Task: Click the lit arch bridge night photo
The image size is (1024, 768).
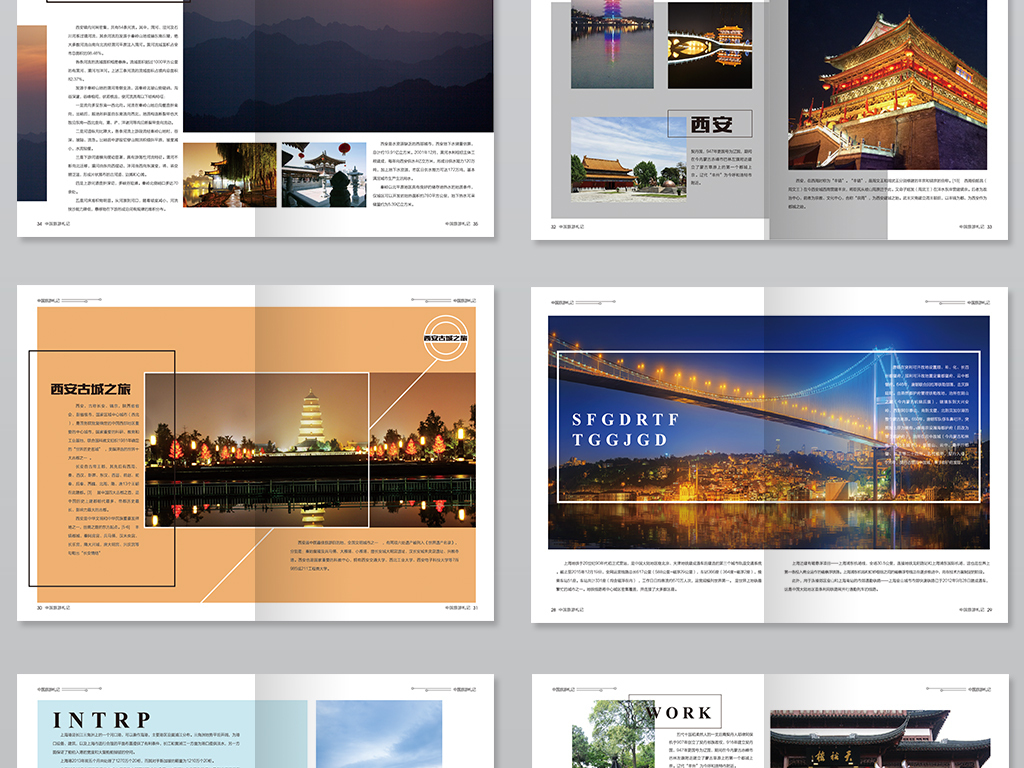Action: [710, 45]
